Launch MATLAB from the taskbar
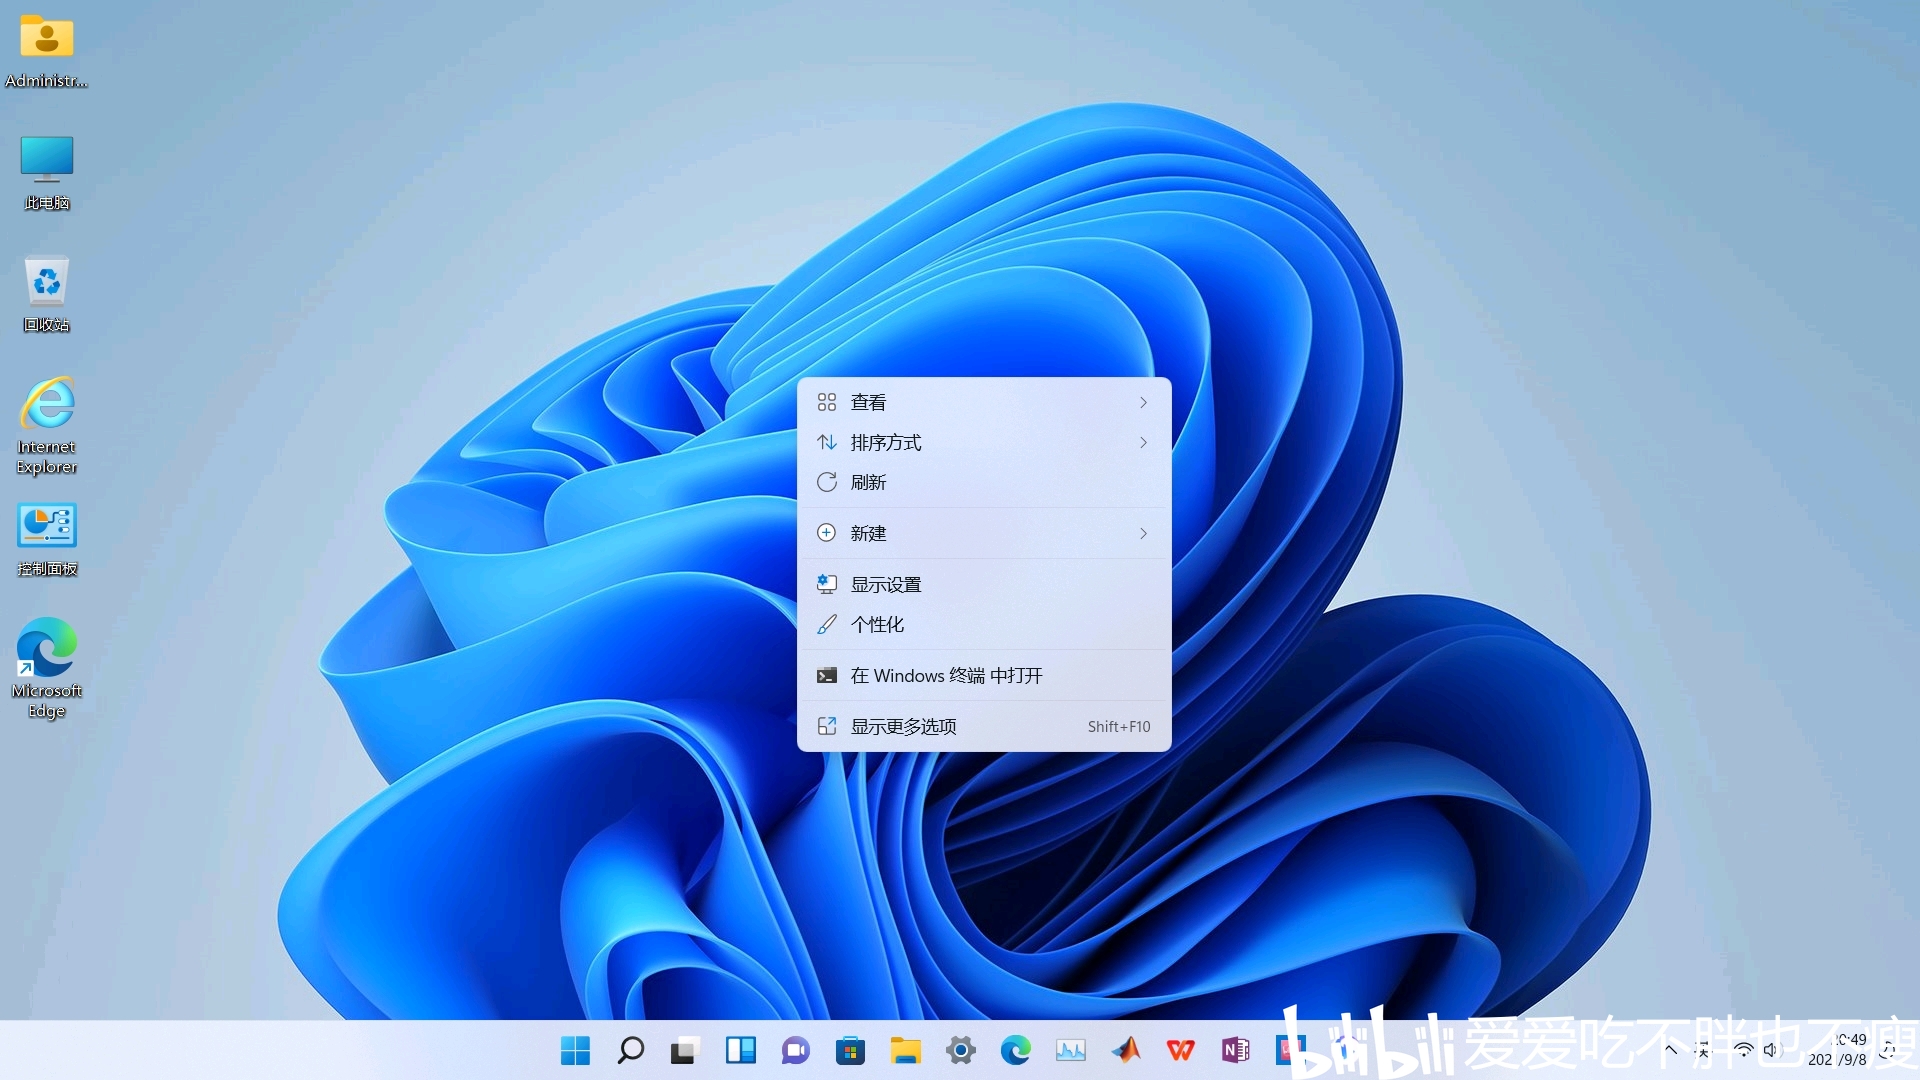 (1126, 1050)
